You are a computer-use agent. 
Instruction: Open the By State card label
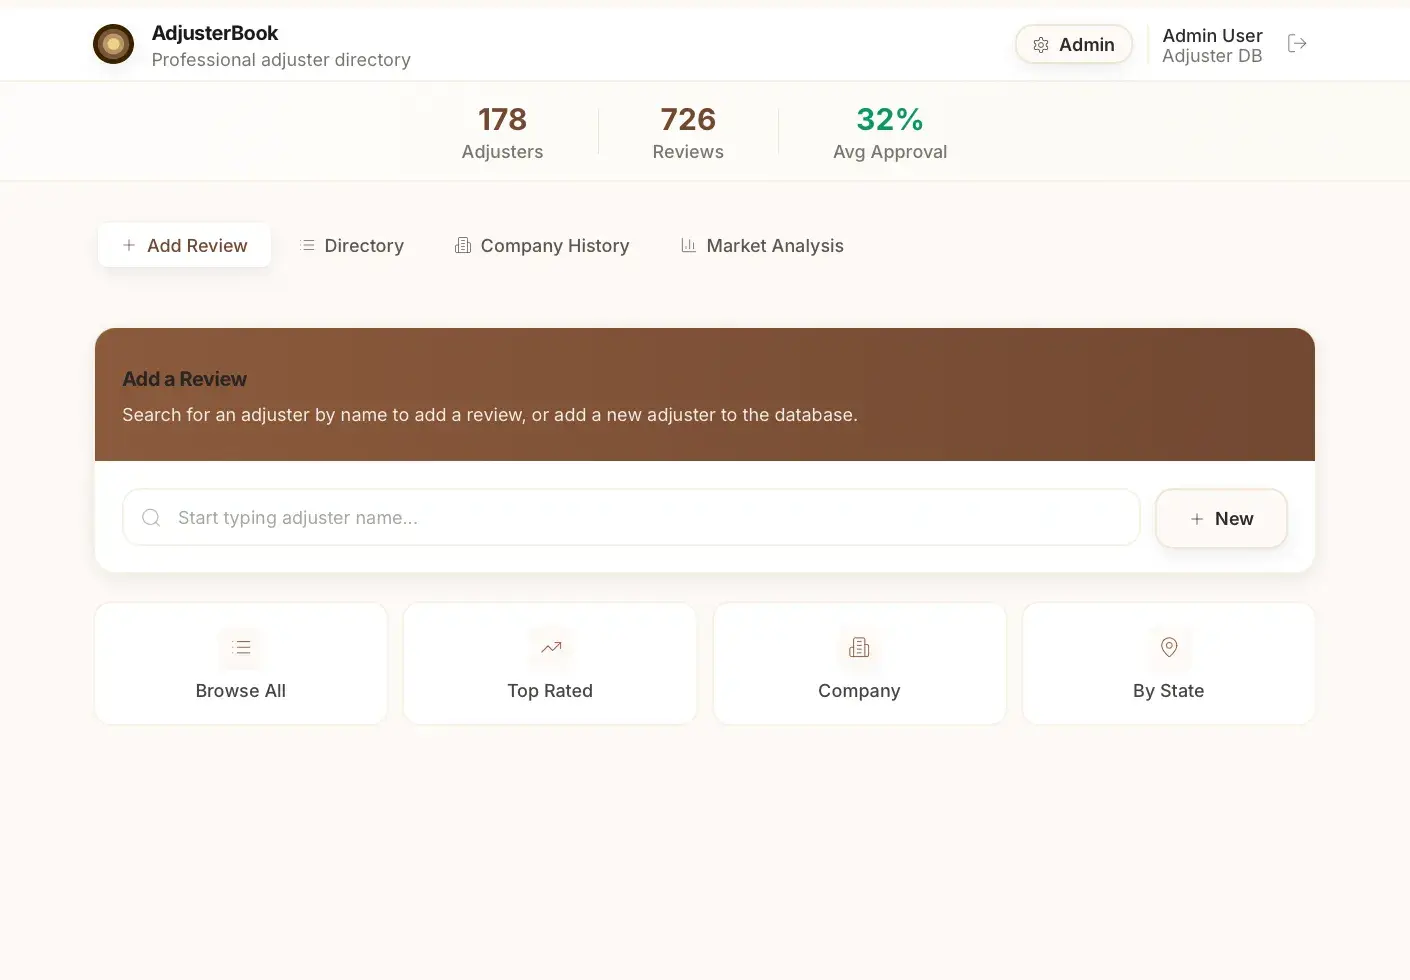tap(1168, 691)
